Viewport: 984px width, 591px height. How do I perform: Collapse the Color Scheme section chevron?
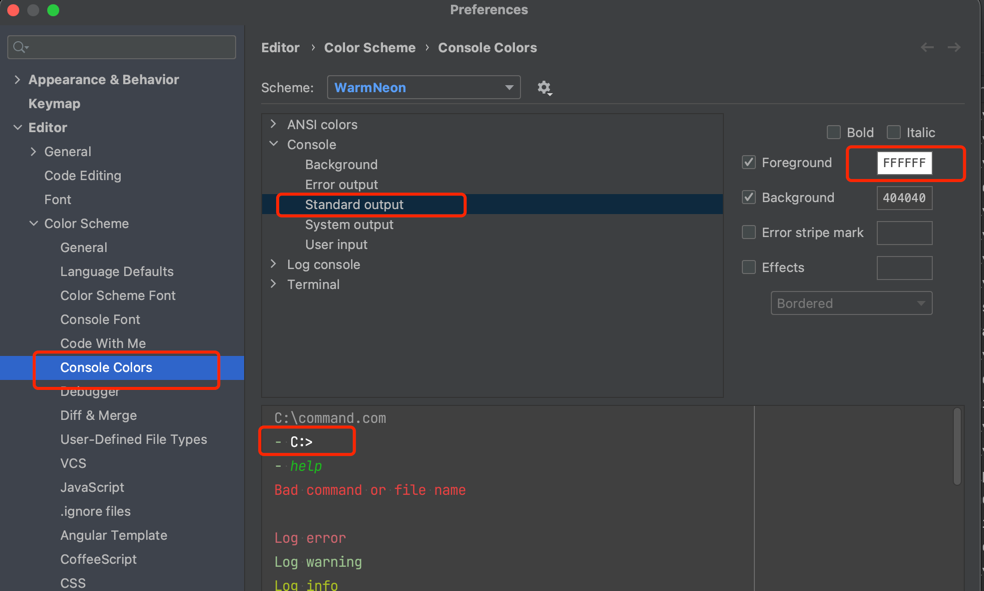(x=33, y=223)
